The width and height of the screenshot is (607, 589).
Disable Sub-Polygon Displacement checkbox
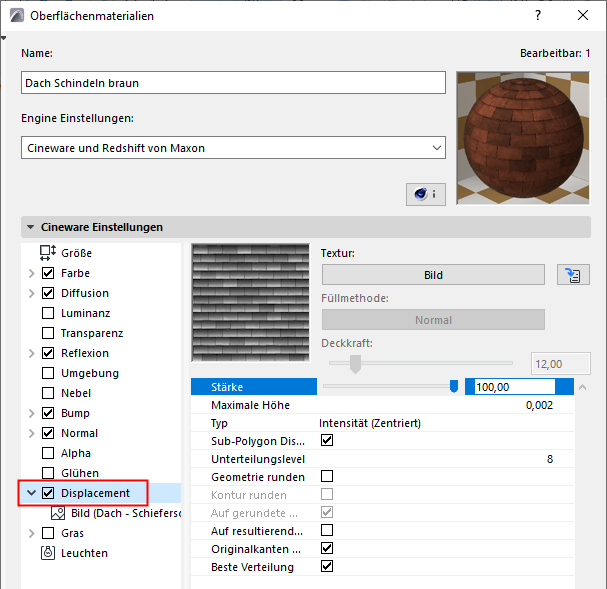point(327,440)
